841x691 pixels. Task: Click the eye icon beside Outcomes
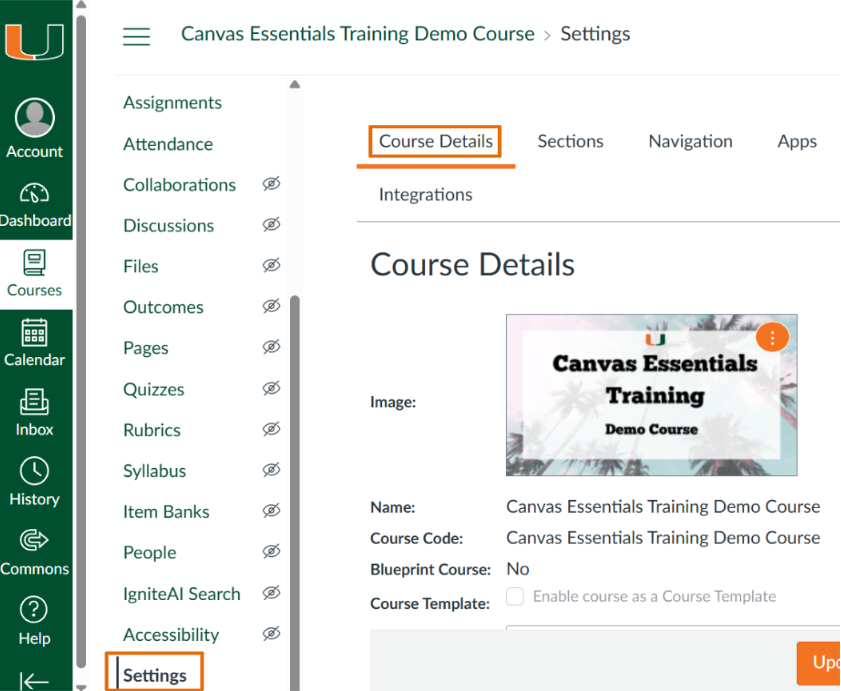pos(271,306)
